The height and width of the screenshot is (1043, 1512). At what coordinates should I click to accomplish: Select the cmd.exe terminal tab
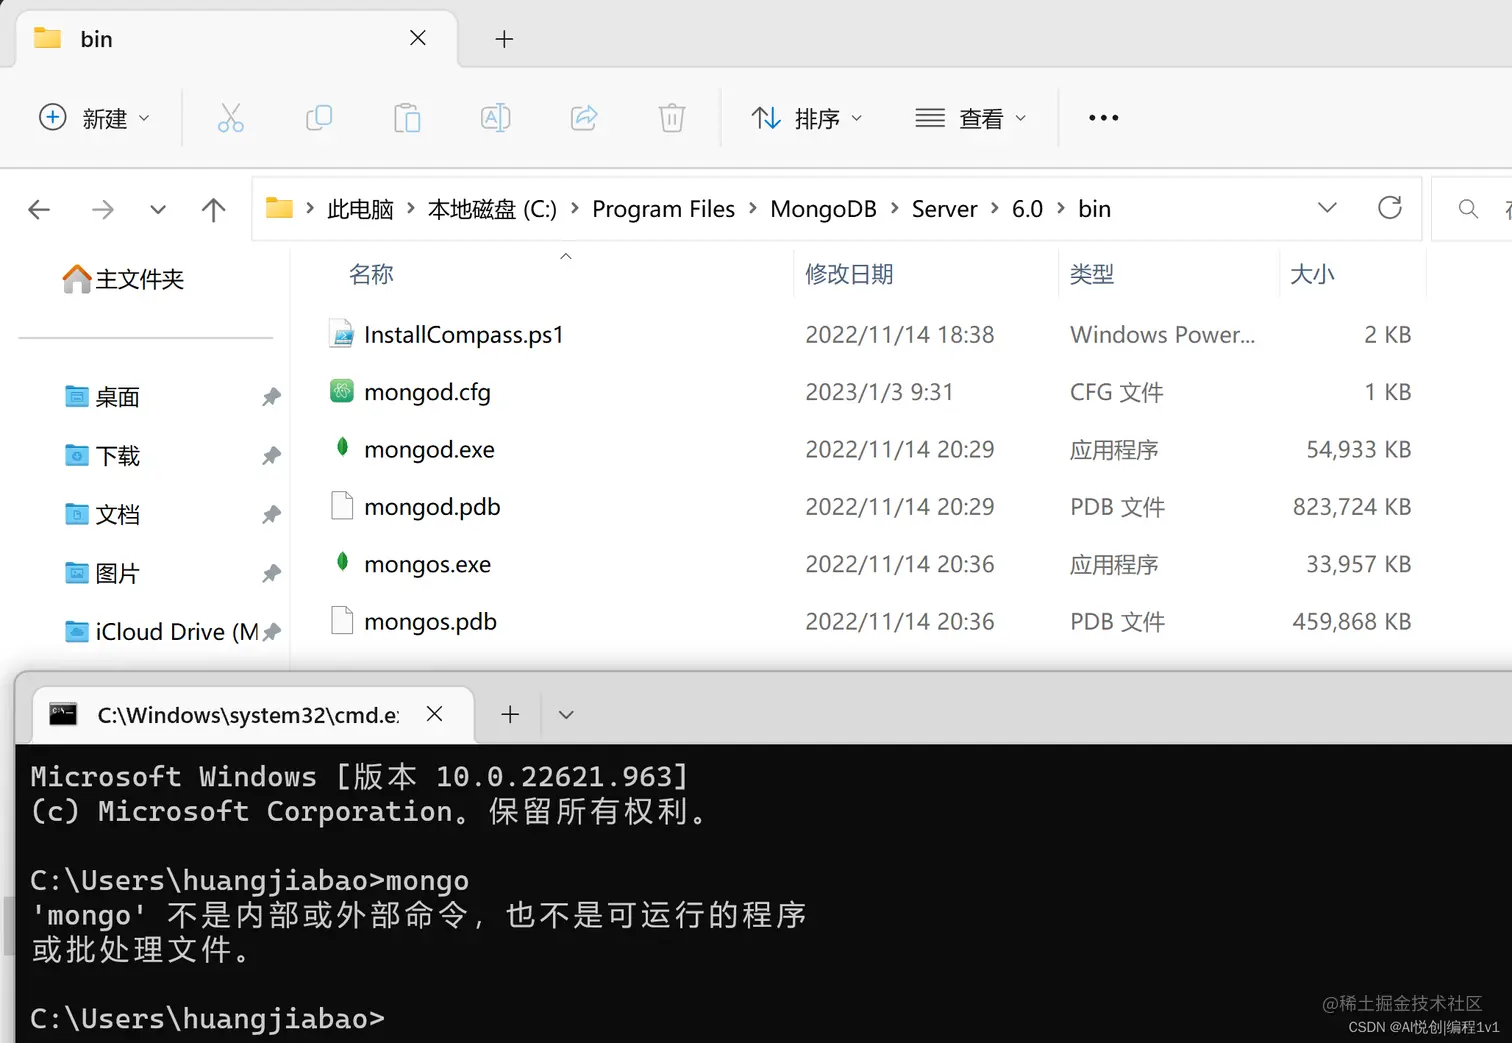click(x=253, y=715)
